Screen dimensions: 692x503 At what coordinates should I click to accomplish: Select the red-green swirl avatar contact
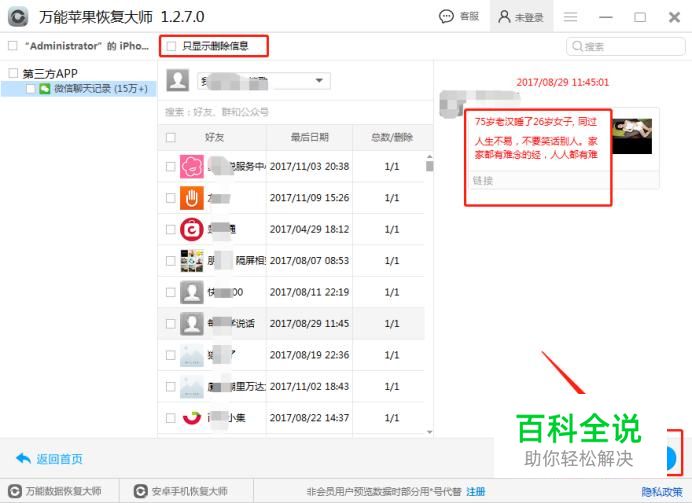(192, 418)
